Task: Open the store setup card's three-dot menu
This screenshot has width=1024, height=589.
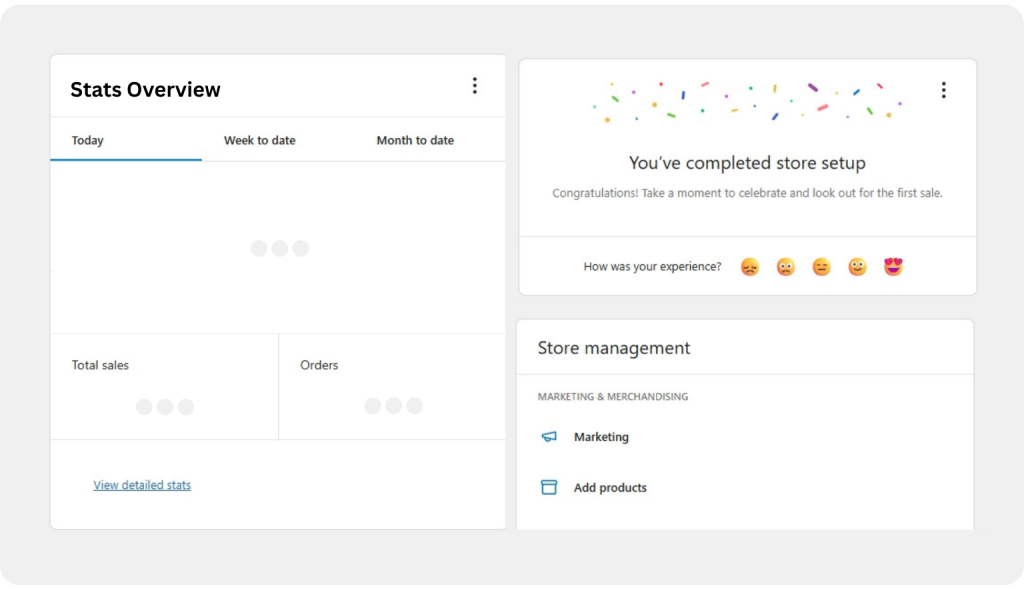Action: pyautogui.click(x=943, y=90)
